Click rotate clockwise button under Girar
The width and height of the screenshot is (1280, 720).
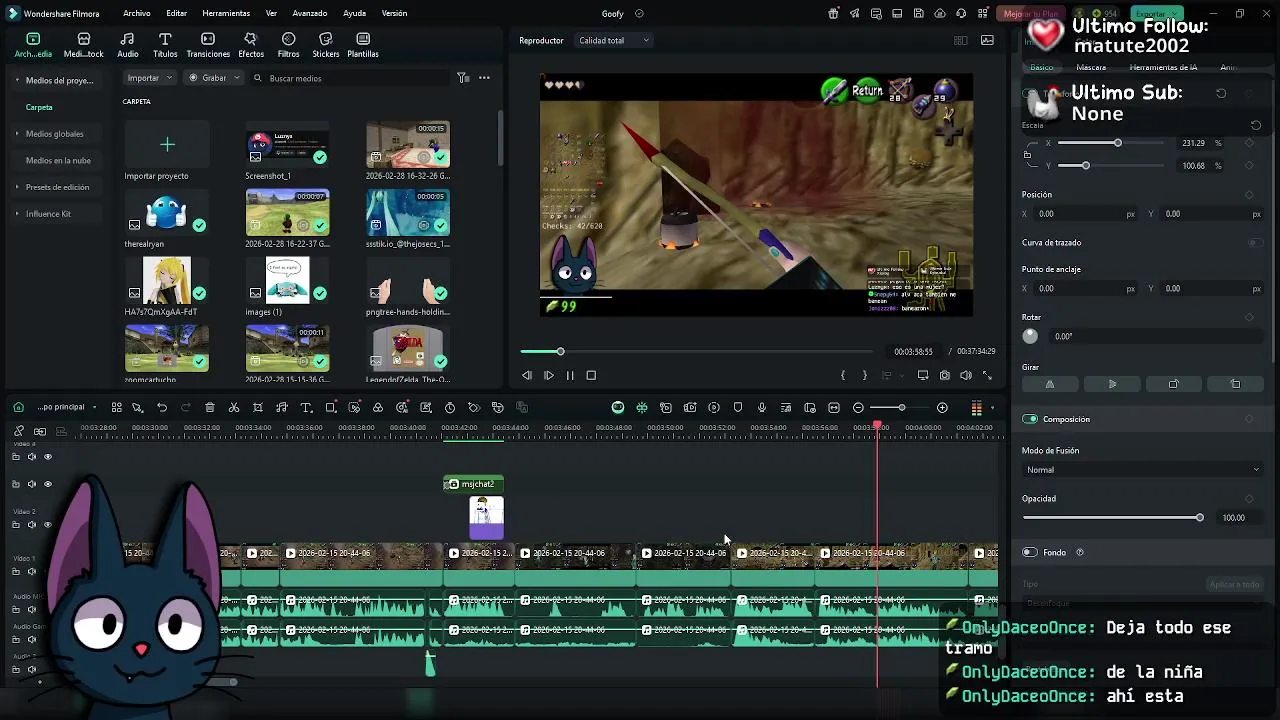pos(1173,384)
